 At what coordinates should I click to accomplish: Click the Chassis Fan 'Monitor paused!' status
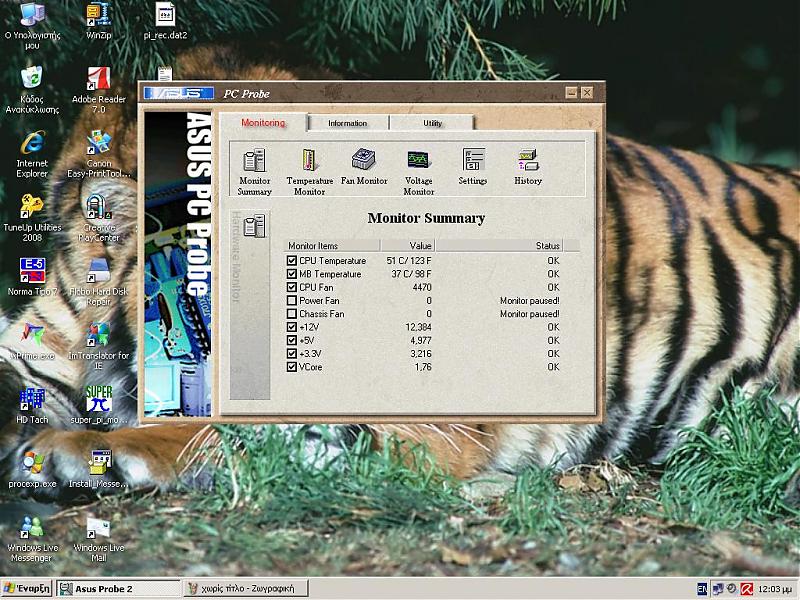click(x=530, y=314)
